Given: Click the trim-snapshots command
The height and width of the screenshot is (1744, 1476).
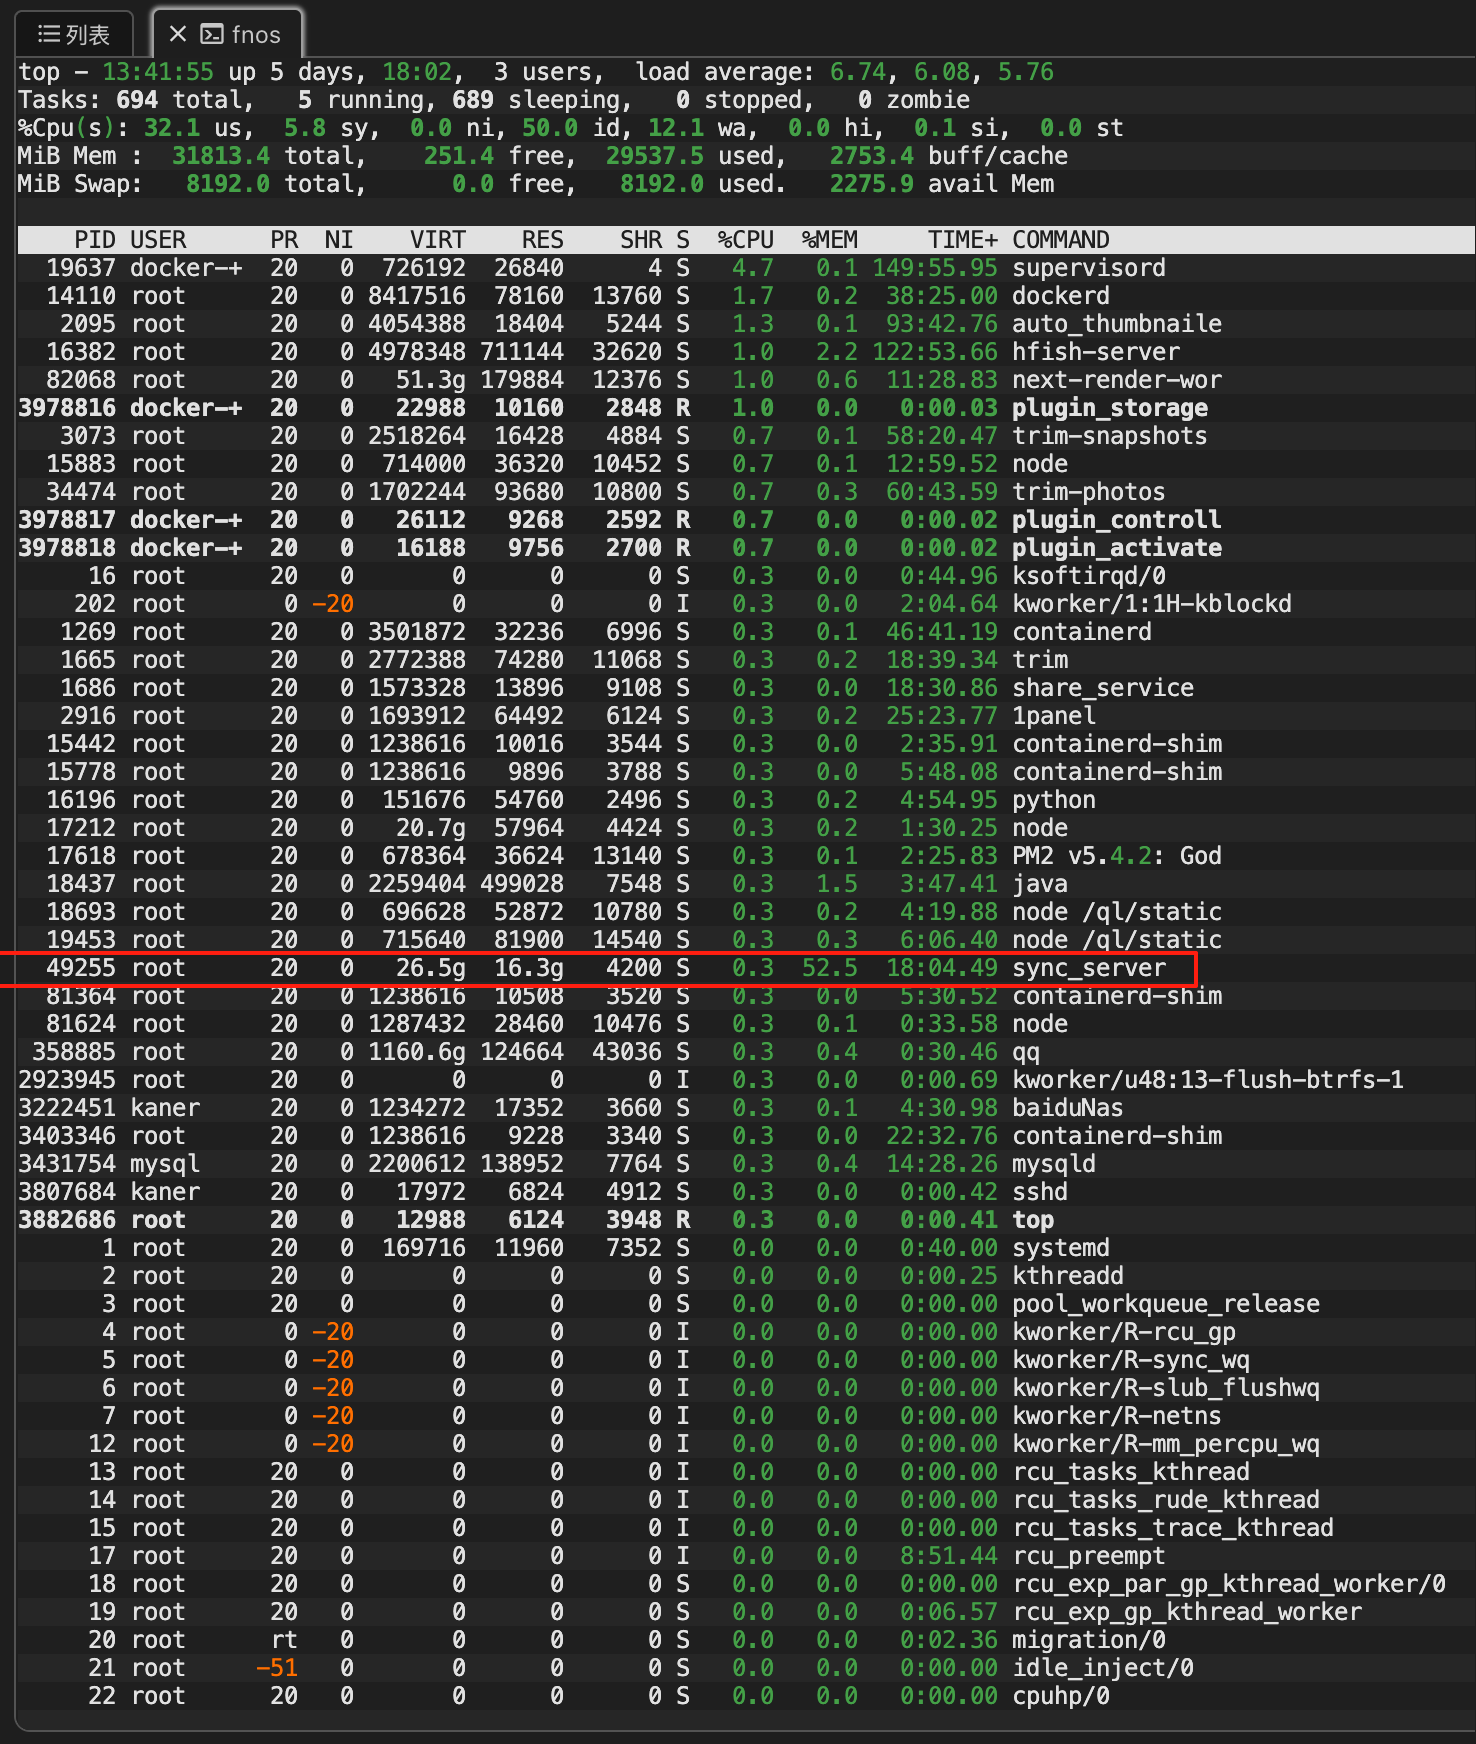Looking at the screenshot, I should pyautogui.click(x=1110, y=436).
